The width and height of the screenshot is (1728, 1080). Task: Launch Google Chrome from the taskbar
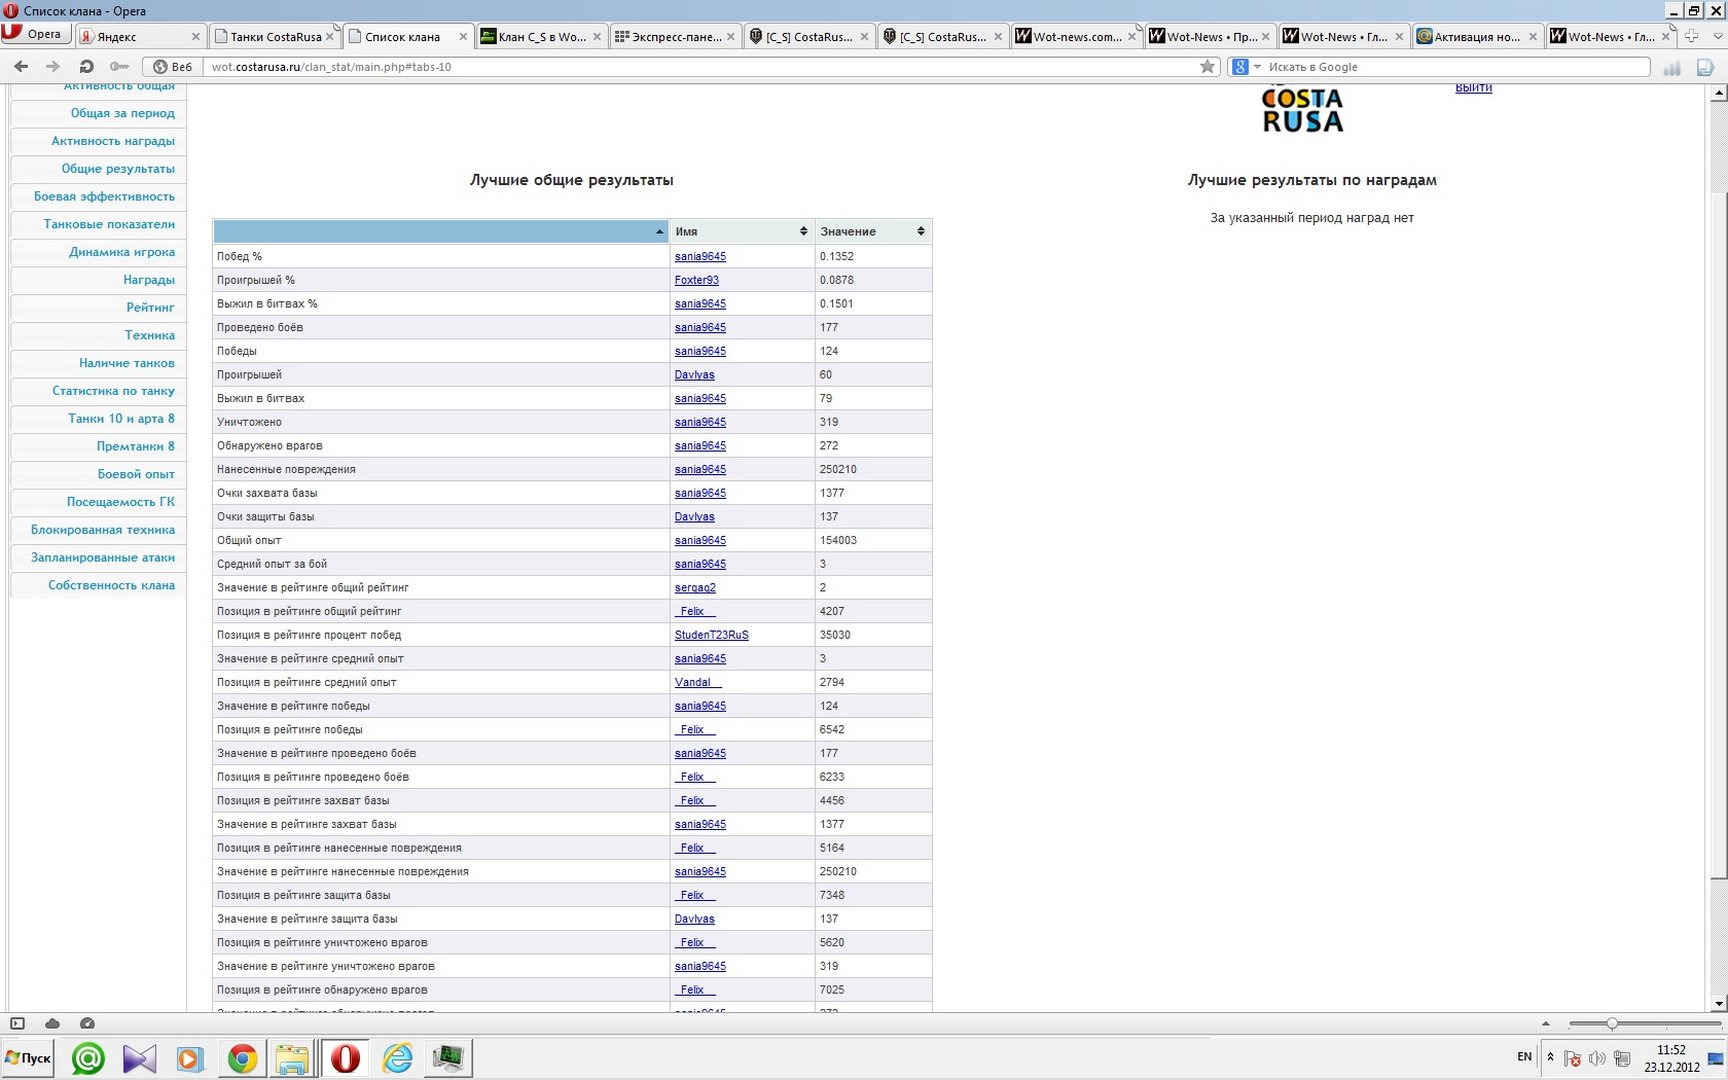coord(242,1058)
